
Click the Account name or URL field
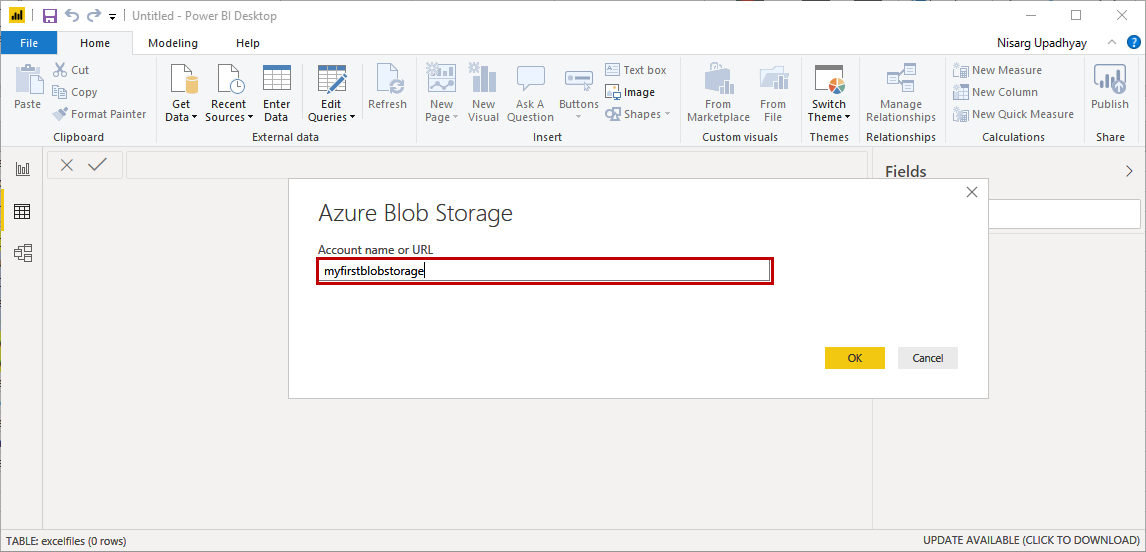click(x=544, y=271)
